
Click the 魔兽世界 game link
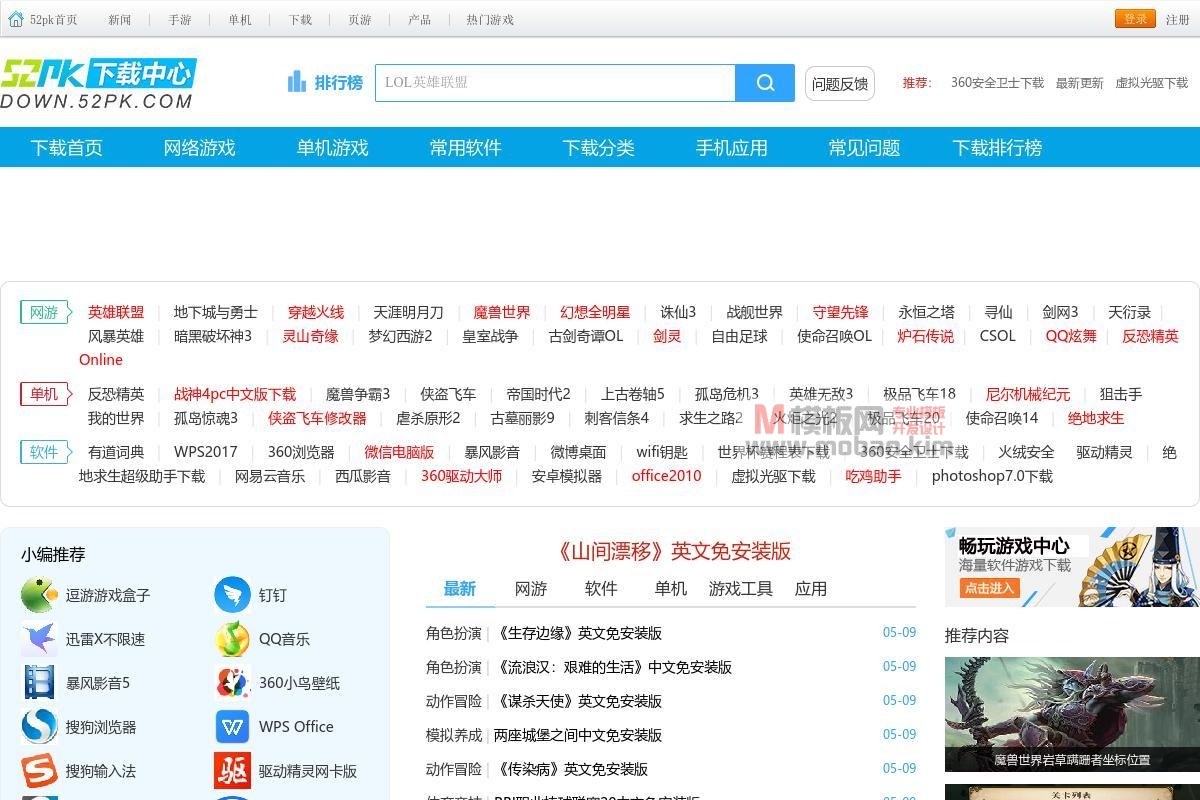tap(502, 312)
